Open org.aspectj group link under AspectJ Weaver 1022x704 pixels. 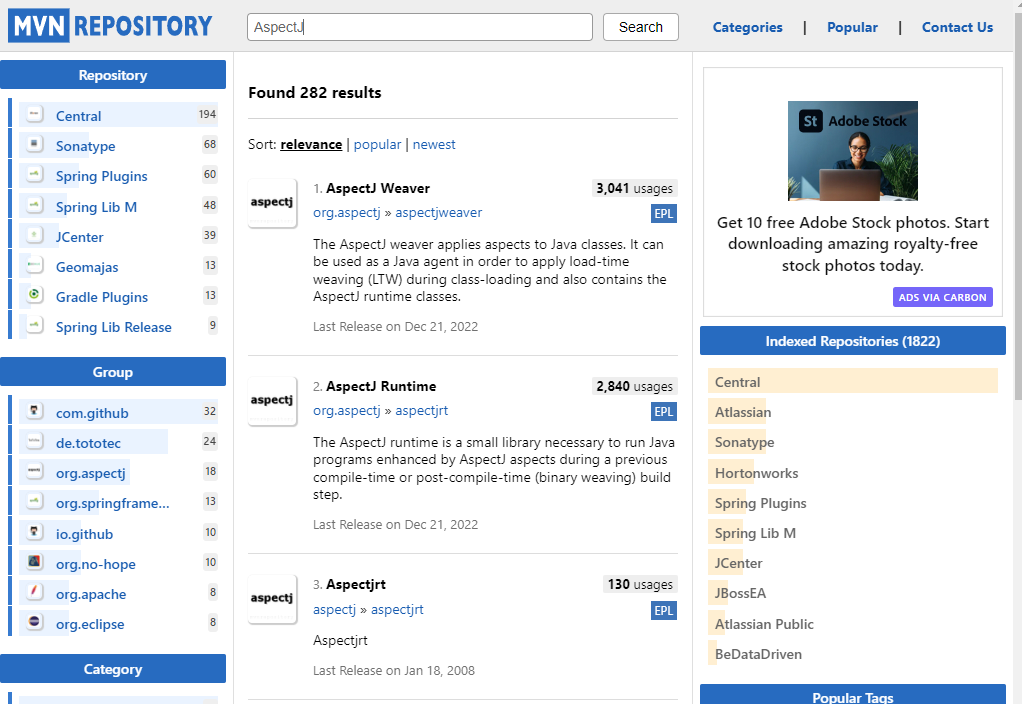tap(347, 213)
